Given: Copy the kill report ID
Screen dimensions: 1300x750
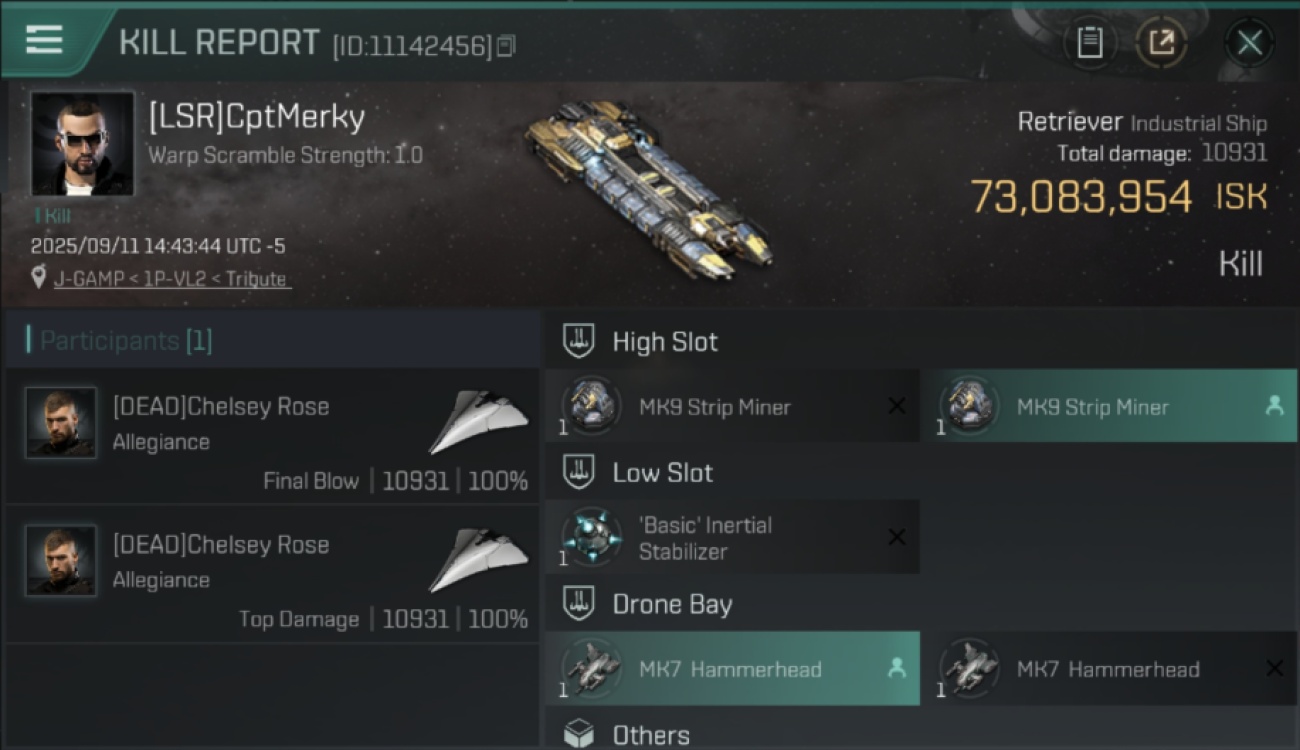Looking at the screenshot, I should coord(506,46).
